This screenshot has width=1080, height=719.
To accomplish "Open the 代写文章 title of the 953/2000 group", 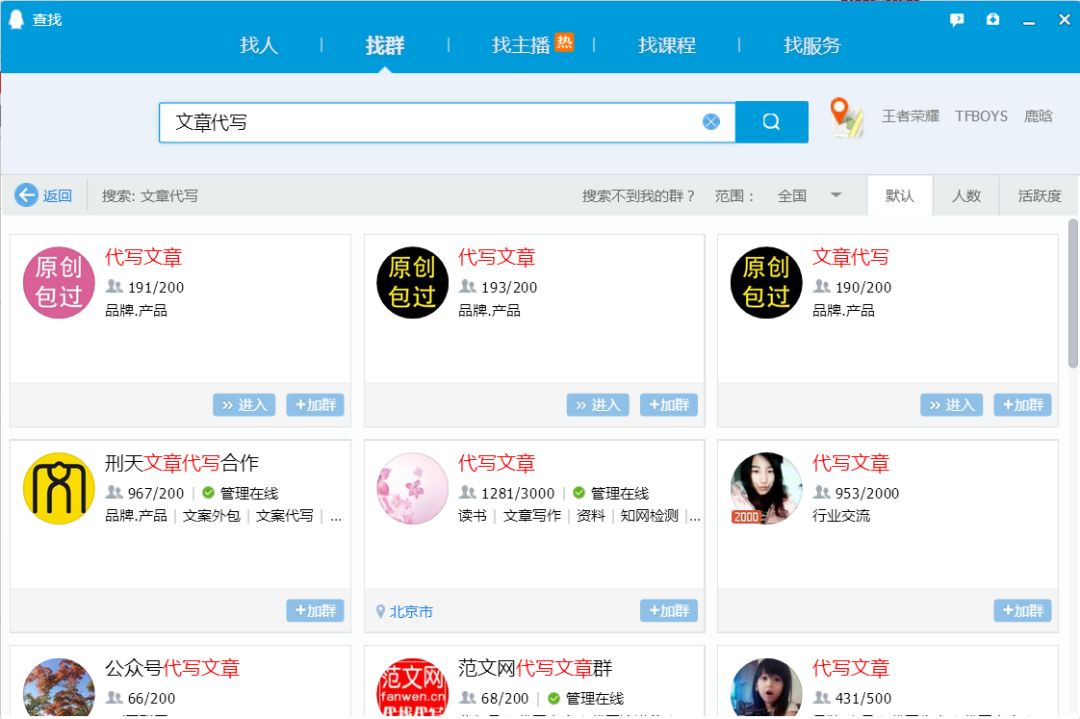I will [851, 463].
